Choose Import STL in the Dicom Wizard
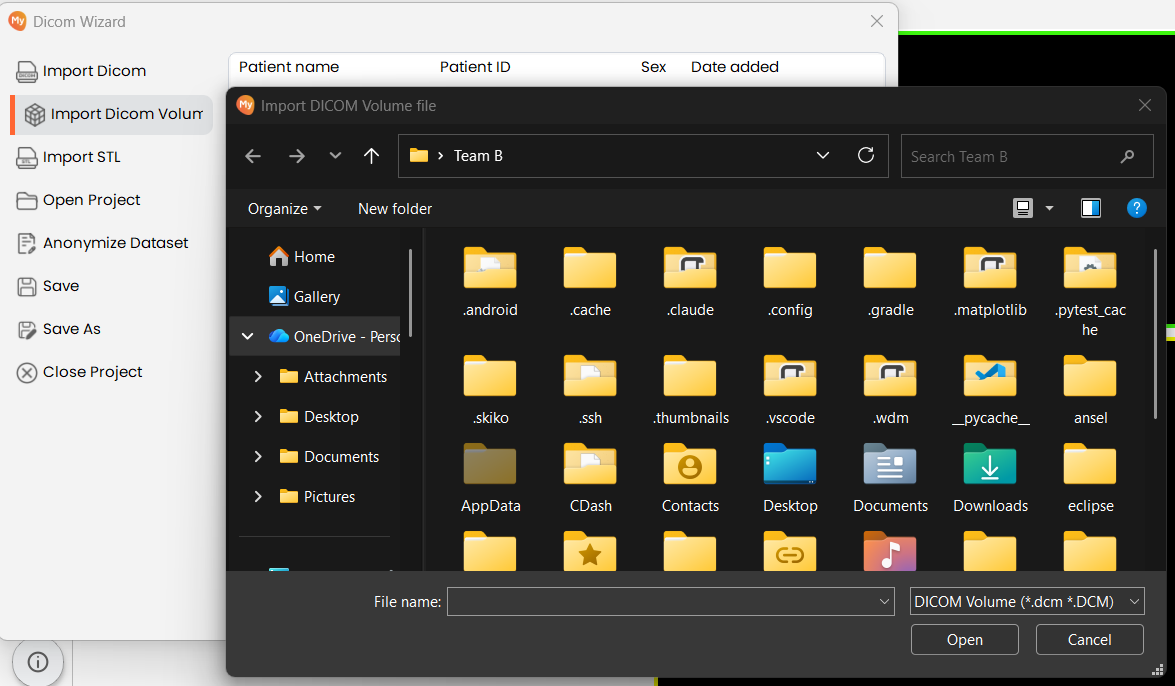Screen dimensions: 1175x686 [68, 157]
